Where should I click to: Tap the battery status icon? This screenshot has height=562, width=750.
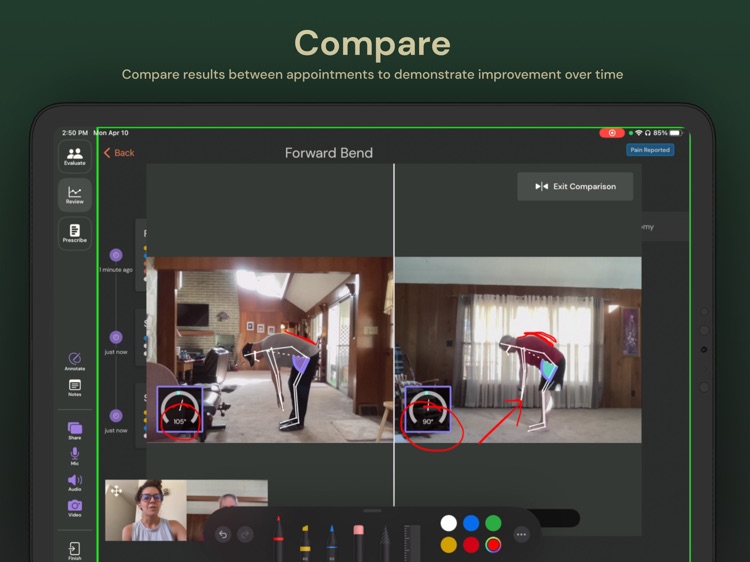coord(675,132)
